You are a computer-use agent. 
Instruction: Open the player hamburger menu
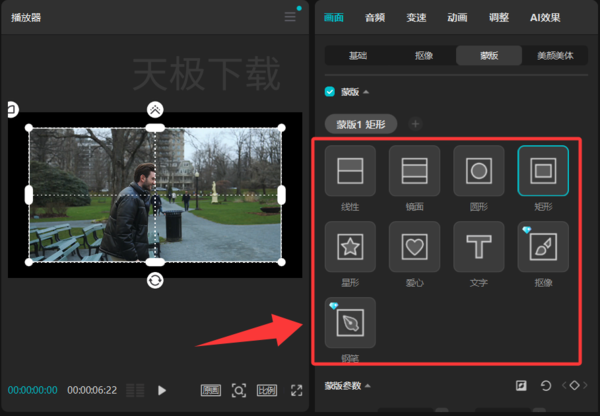pos(290,17)
